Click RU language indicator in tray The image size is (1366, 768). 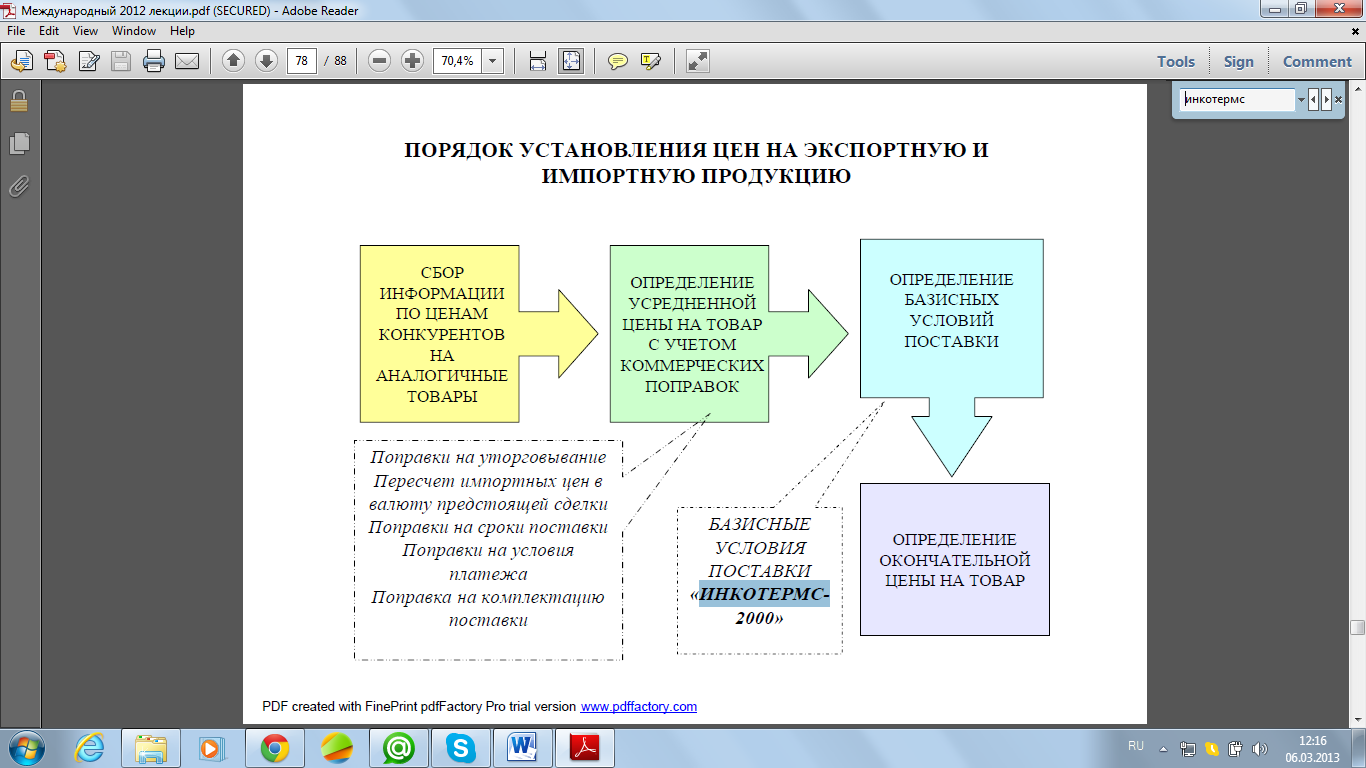coord(1136,747)
